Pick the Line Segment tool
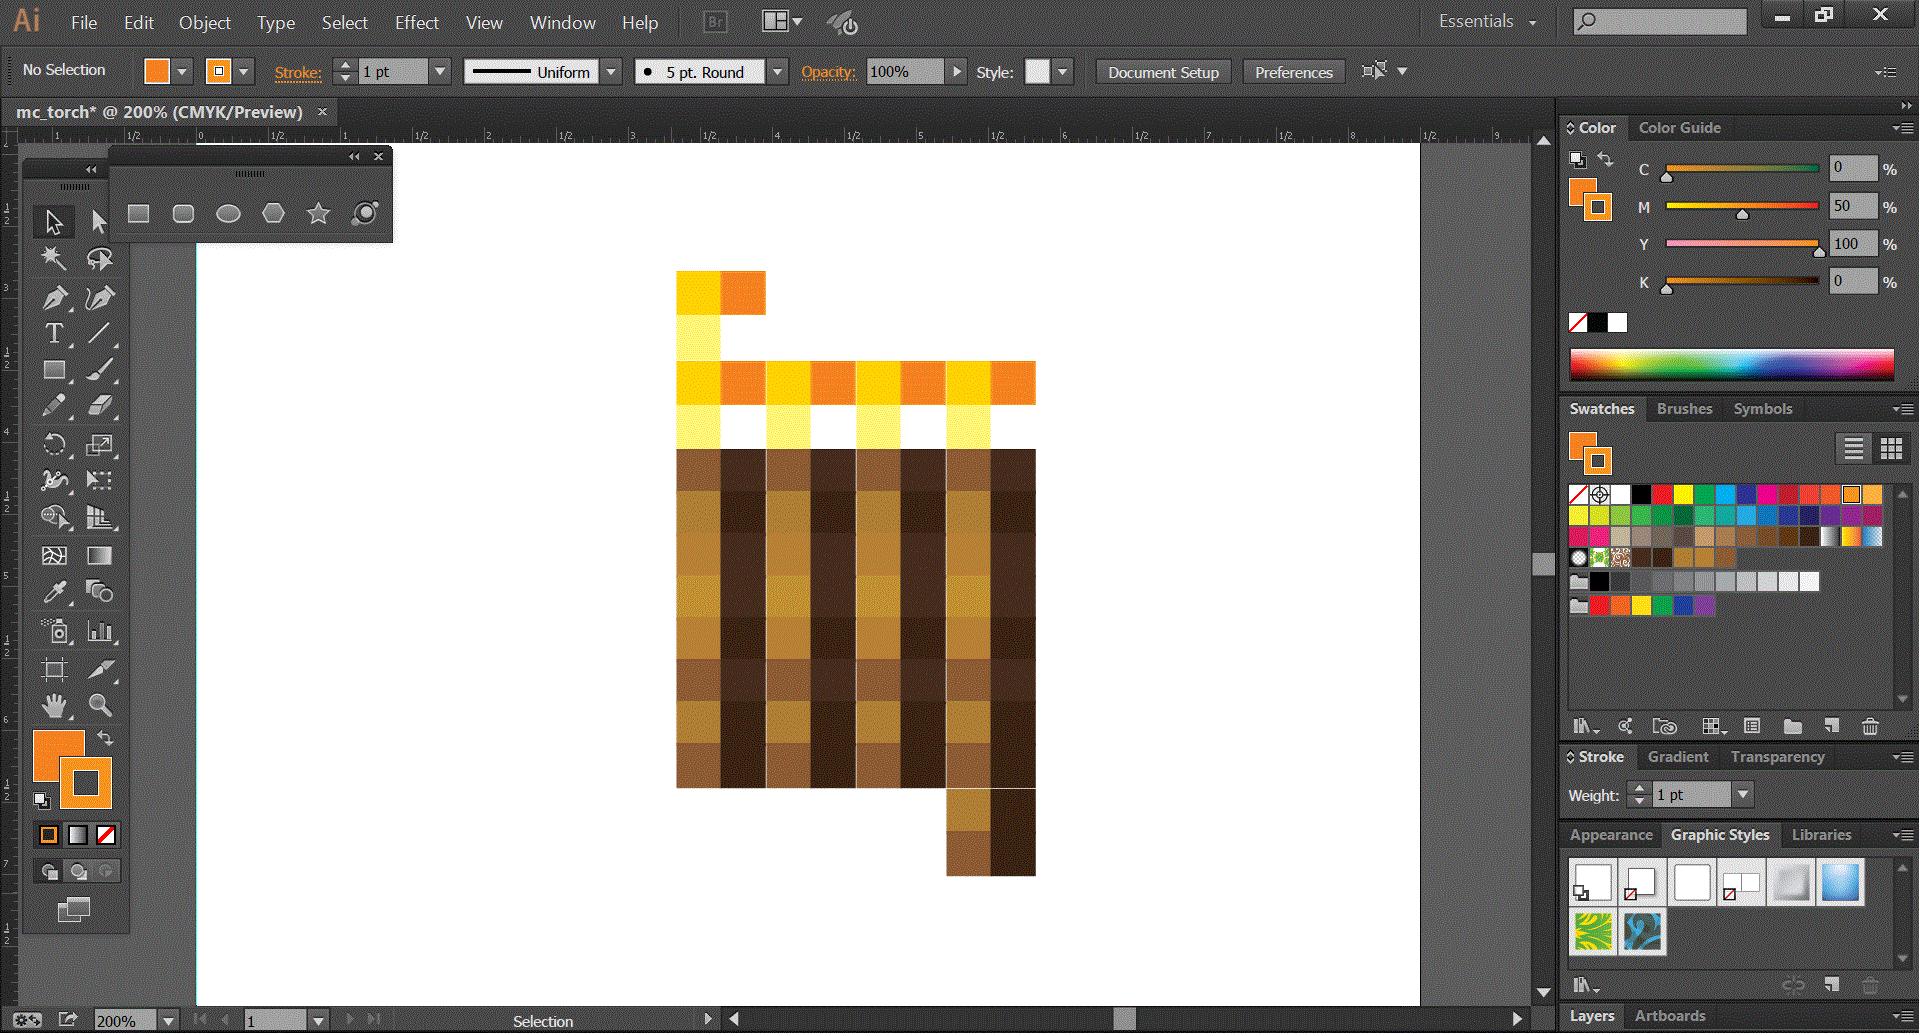The width and height of the screenshot is (1919, 1033). [x=99, y=333]
